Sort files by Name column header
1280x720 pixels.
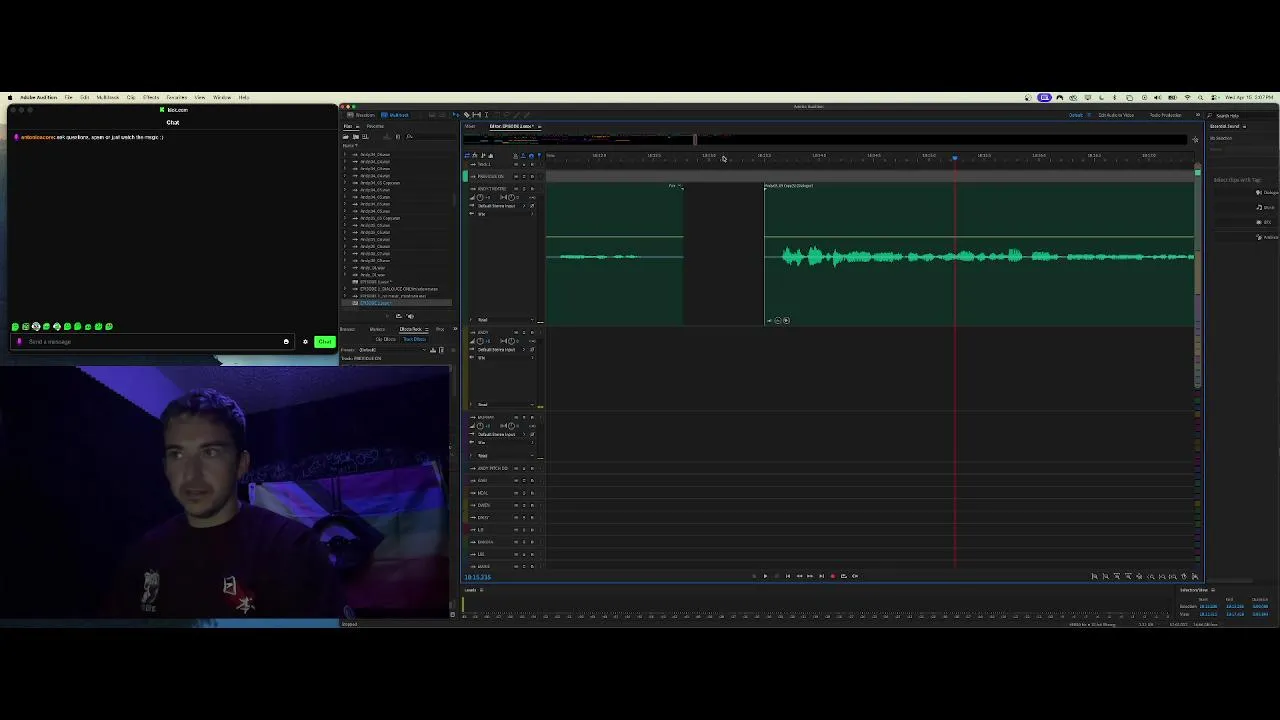[349, 146]
